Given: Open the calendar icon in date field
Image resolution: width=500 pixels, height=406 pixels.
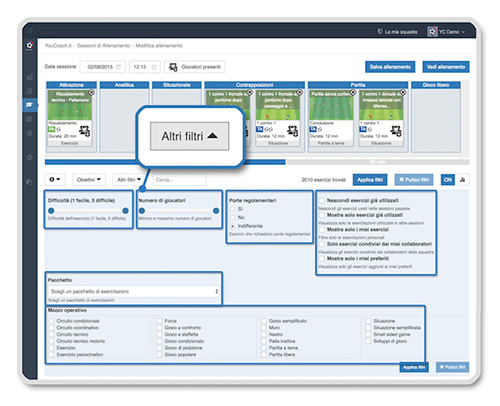Looking at the screenshot, I should tap(118, 67).
